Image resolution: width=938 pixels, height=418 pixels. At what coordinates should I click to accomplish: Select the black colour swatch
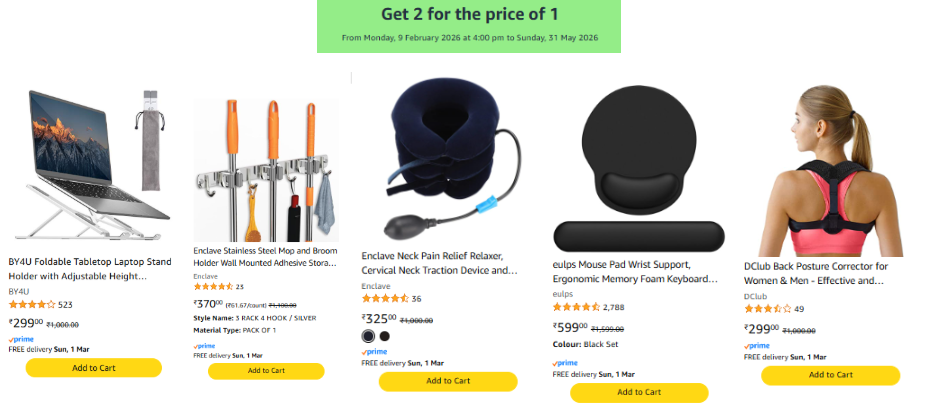[x=385, y=336]
